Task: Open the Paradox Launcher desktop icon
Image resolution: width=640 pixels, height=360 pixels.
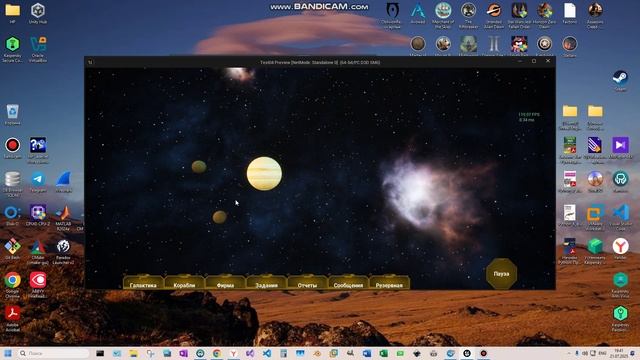Action: [63, 251]
